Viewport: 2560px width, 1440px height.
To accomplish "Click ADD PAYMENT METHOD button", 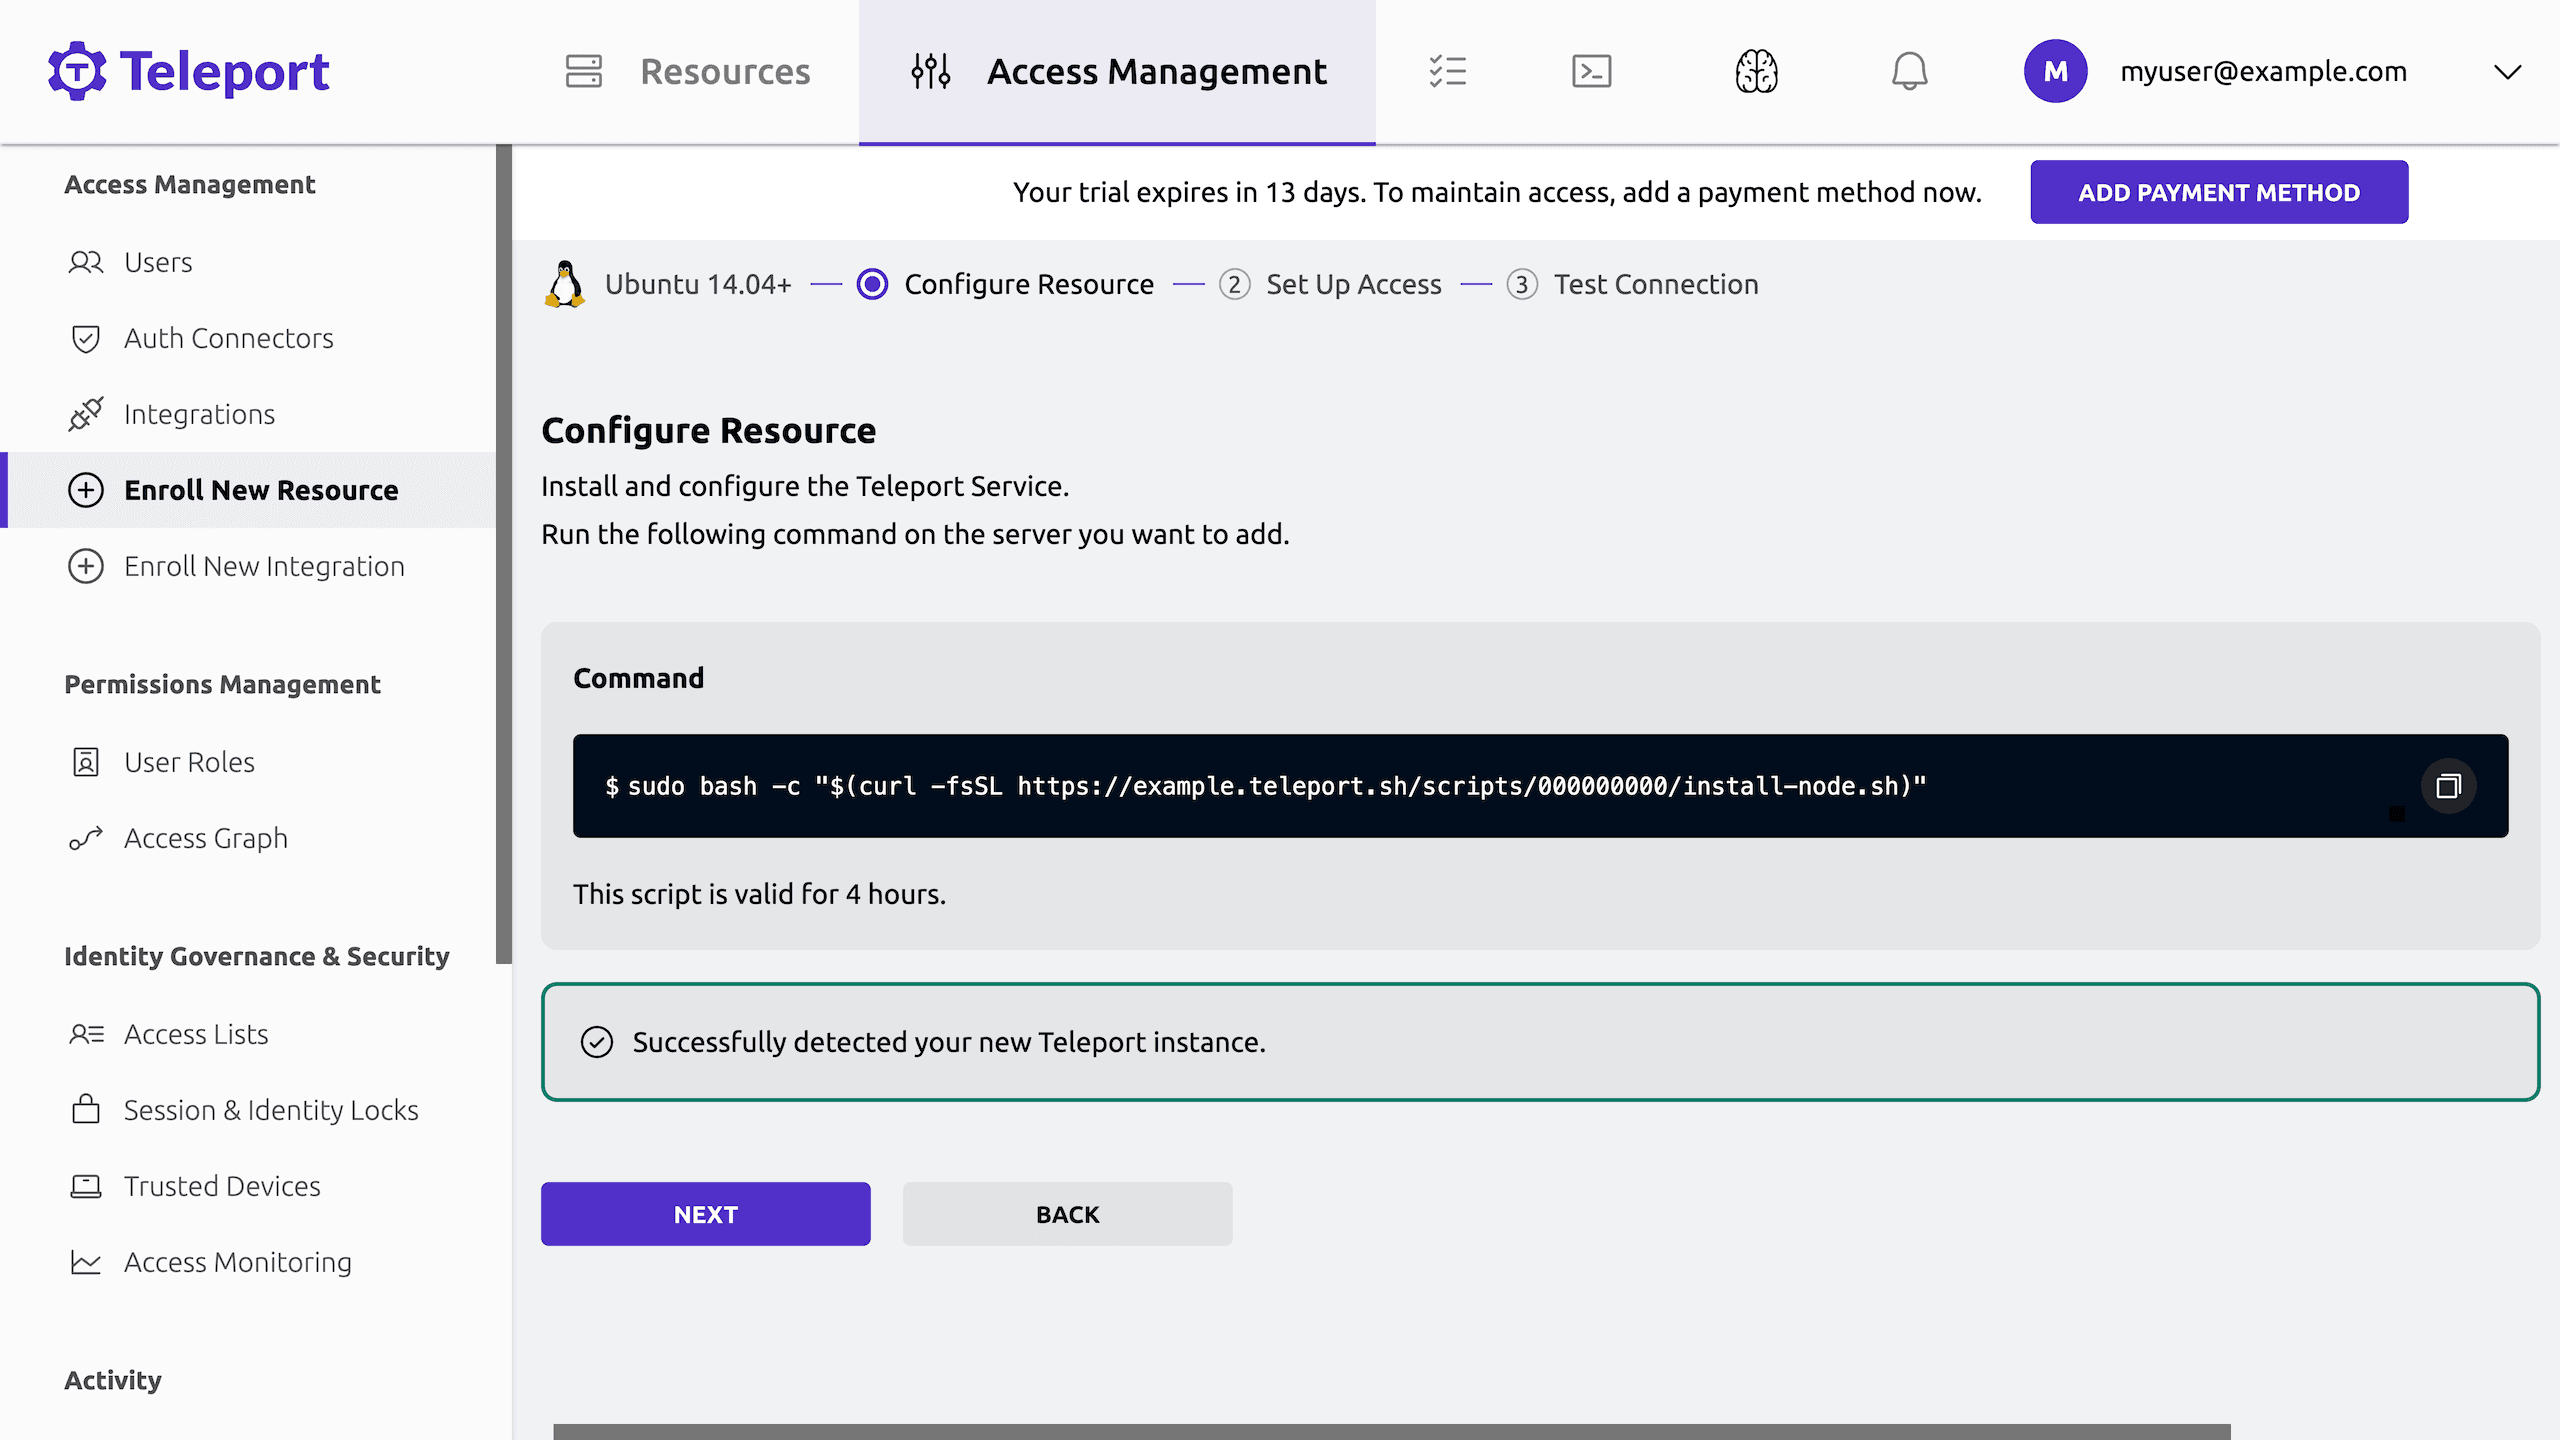I will [2221, 192].
